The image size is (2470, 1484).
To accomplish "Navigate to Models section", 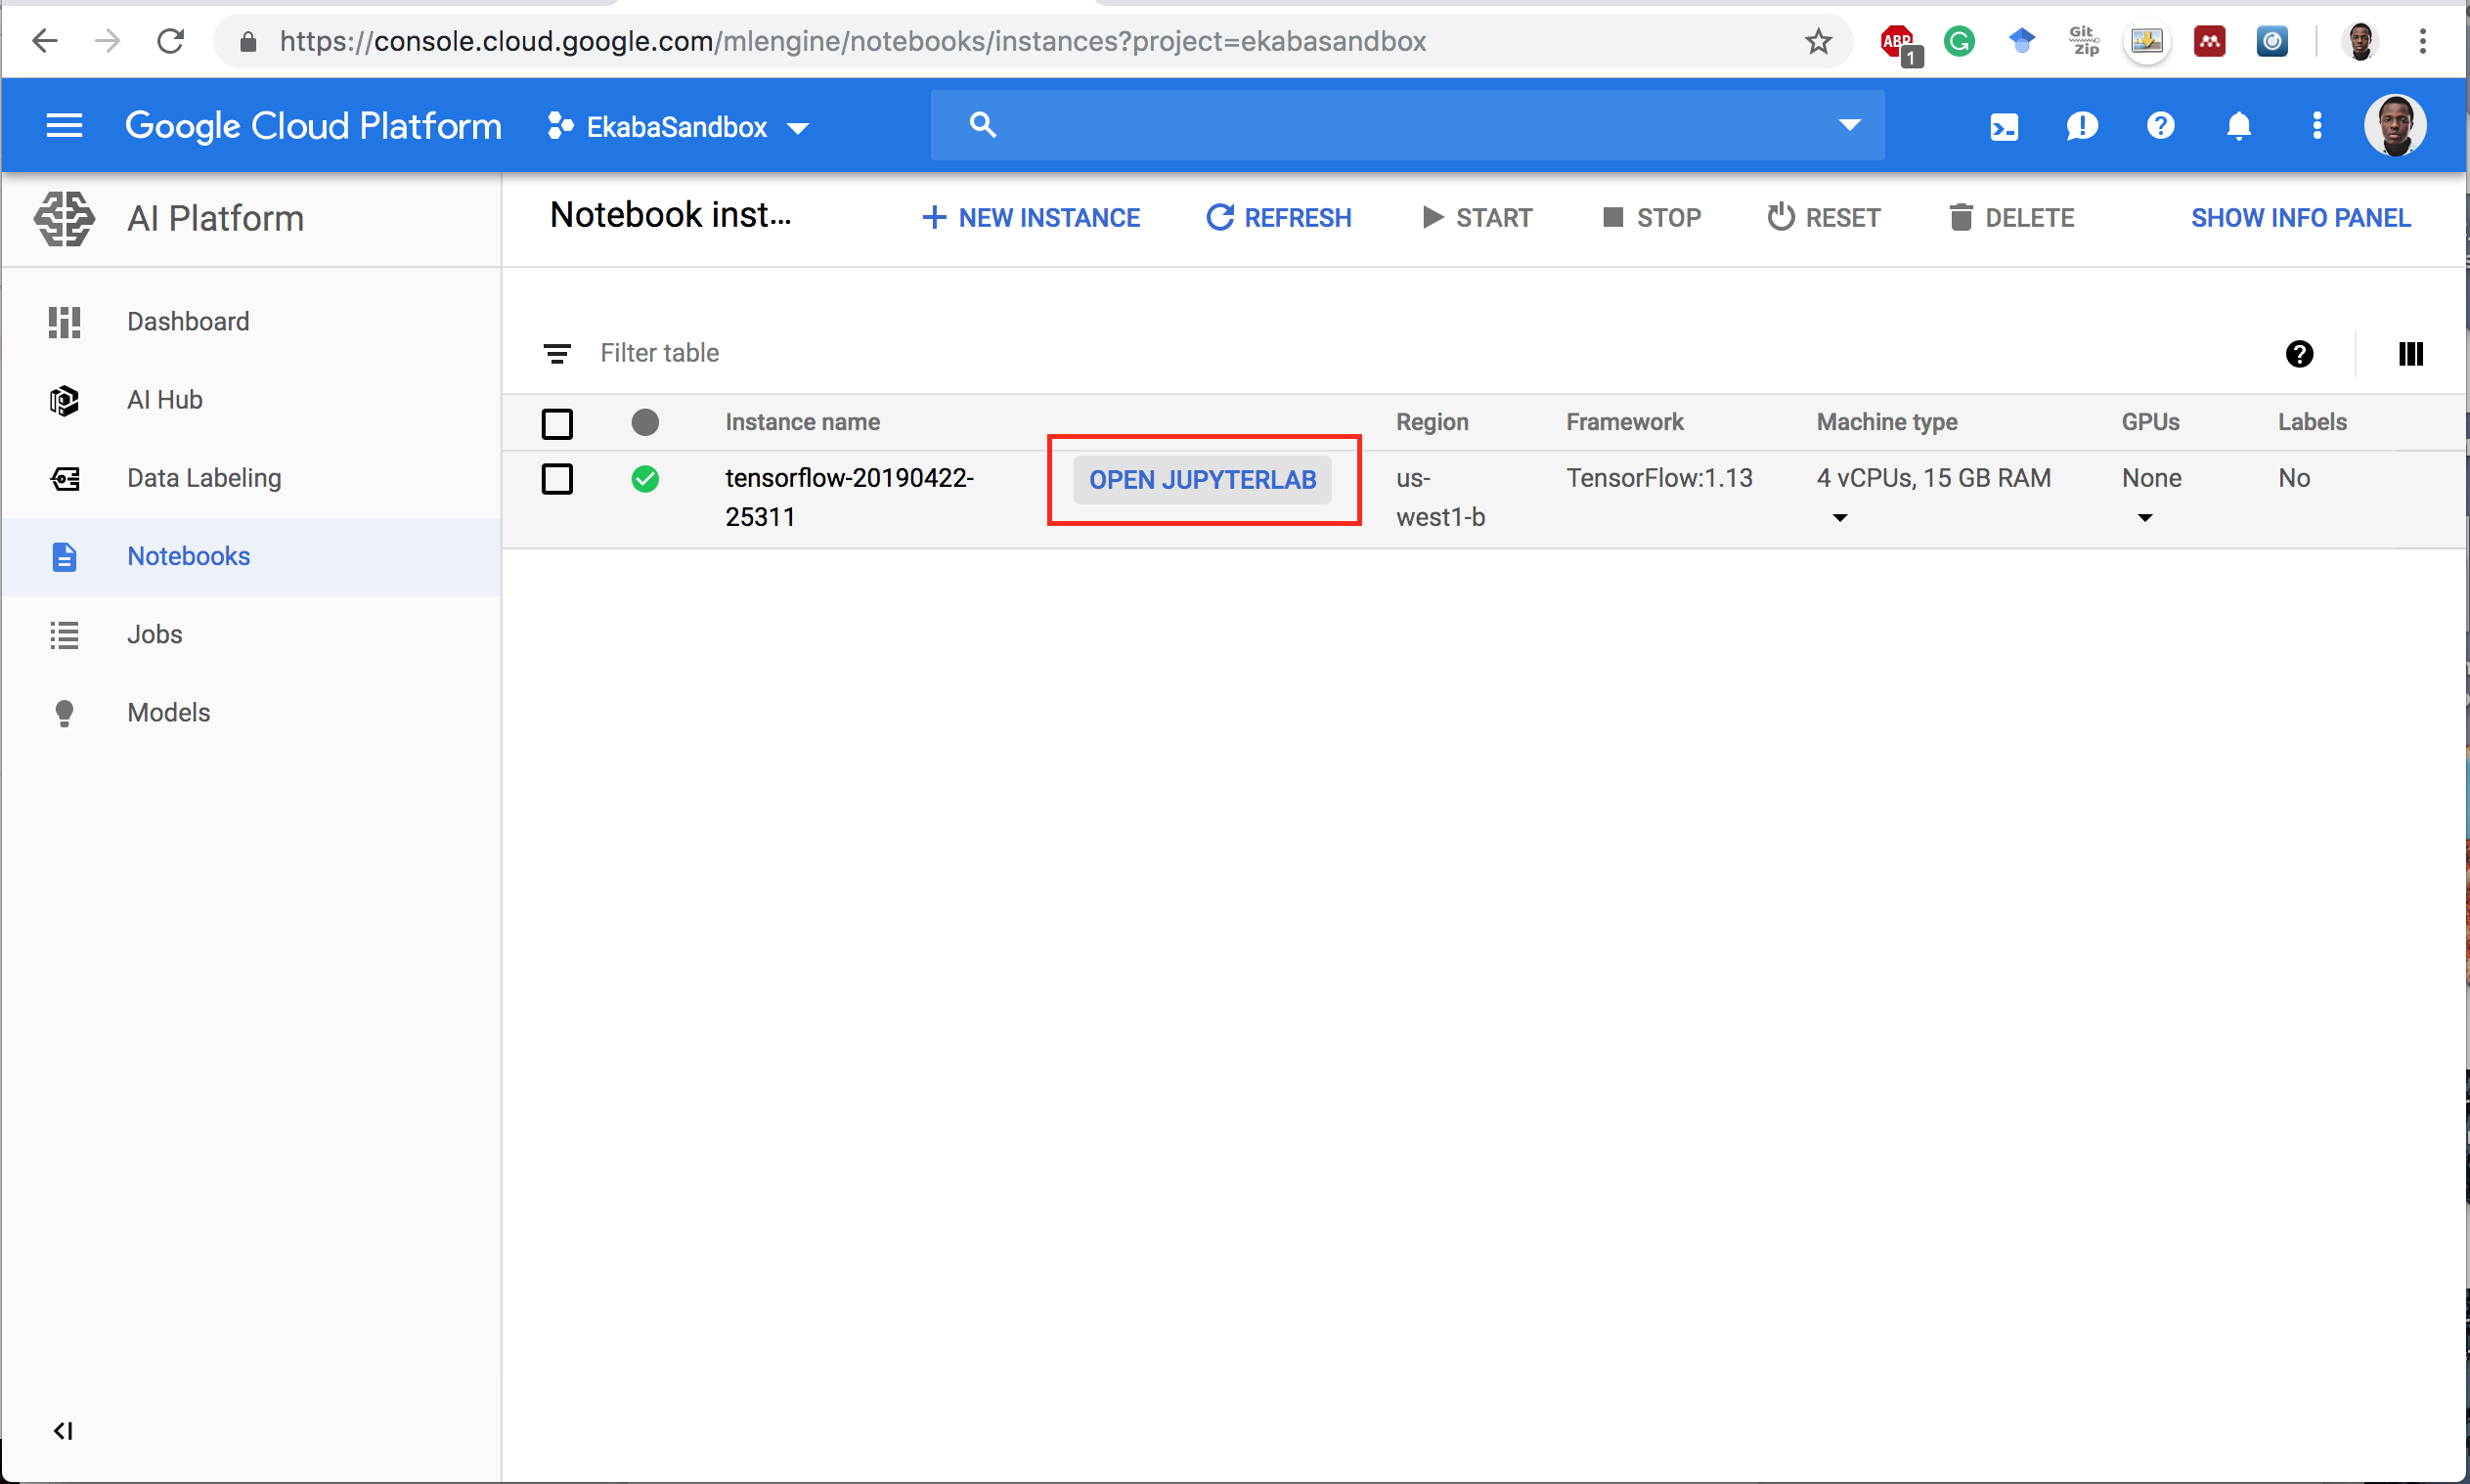I will 167,711.
